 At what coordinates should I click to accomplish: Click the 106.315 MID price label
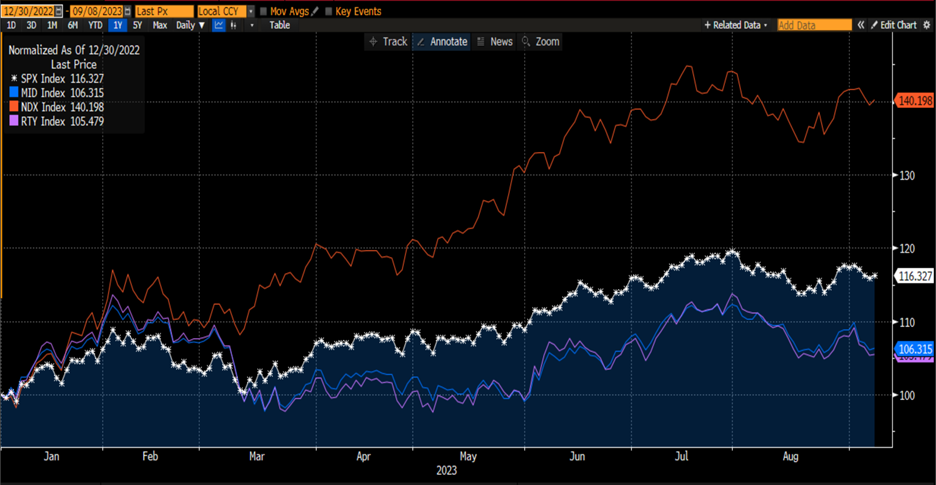[913, 349]
